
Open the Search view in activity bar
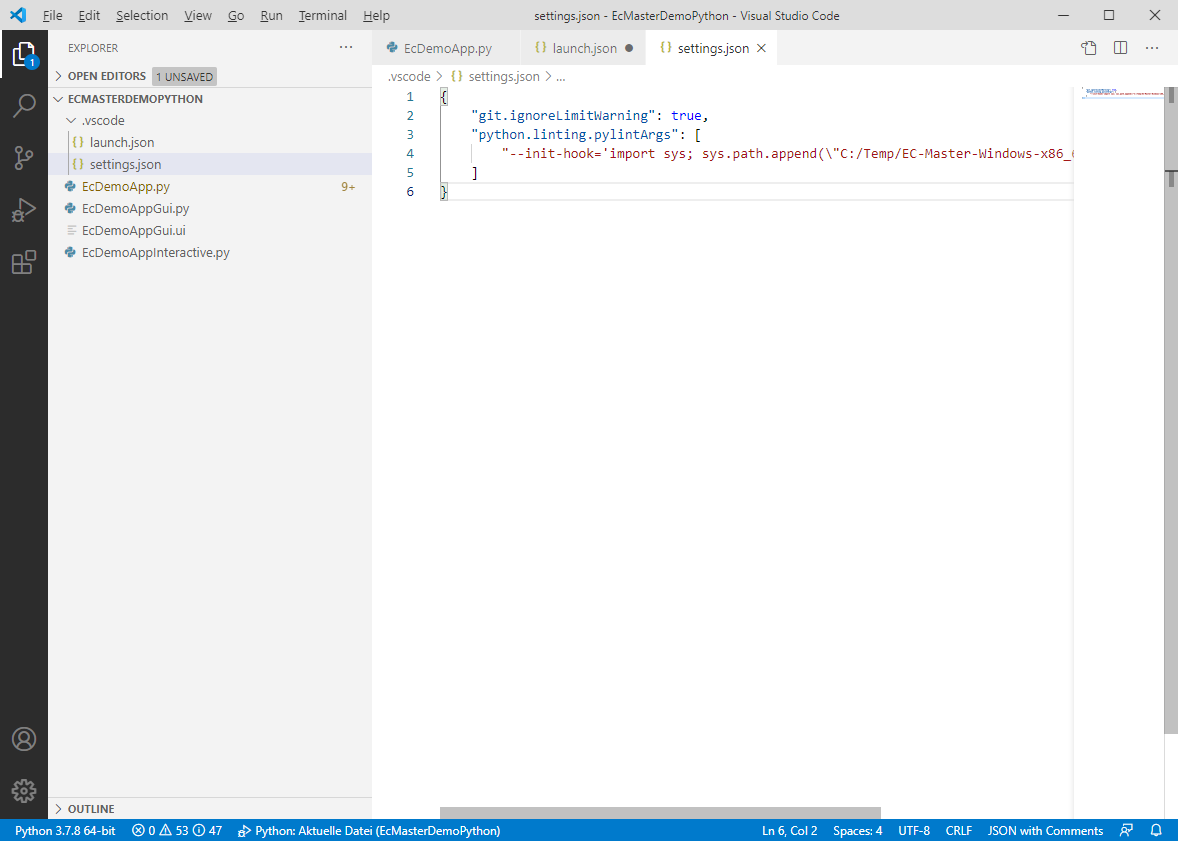click(x=24, y=105)
